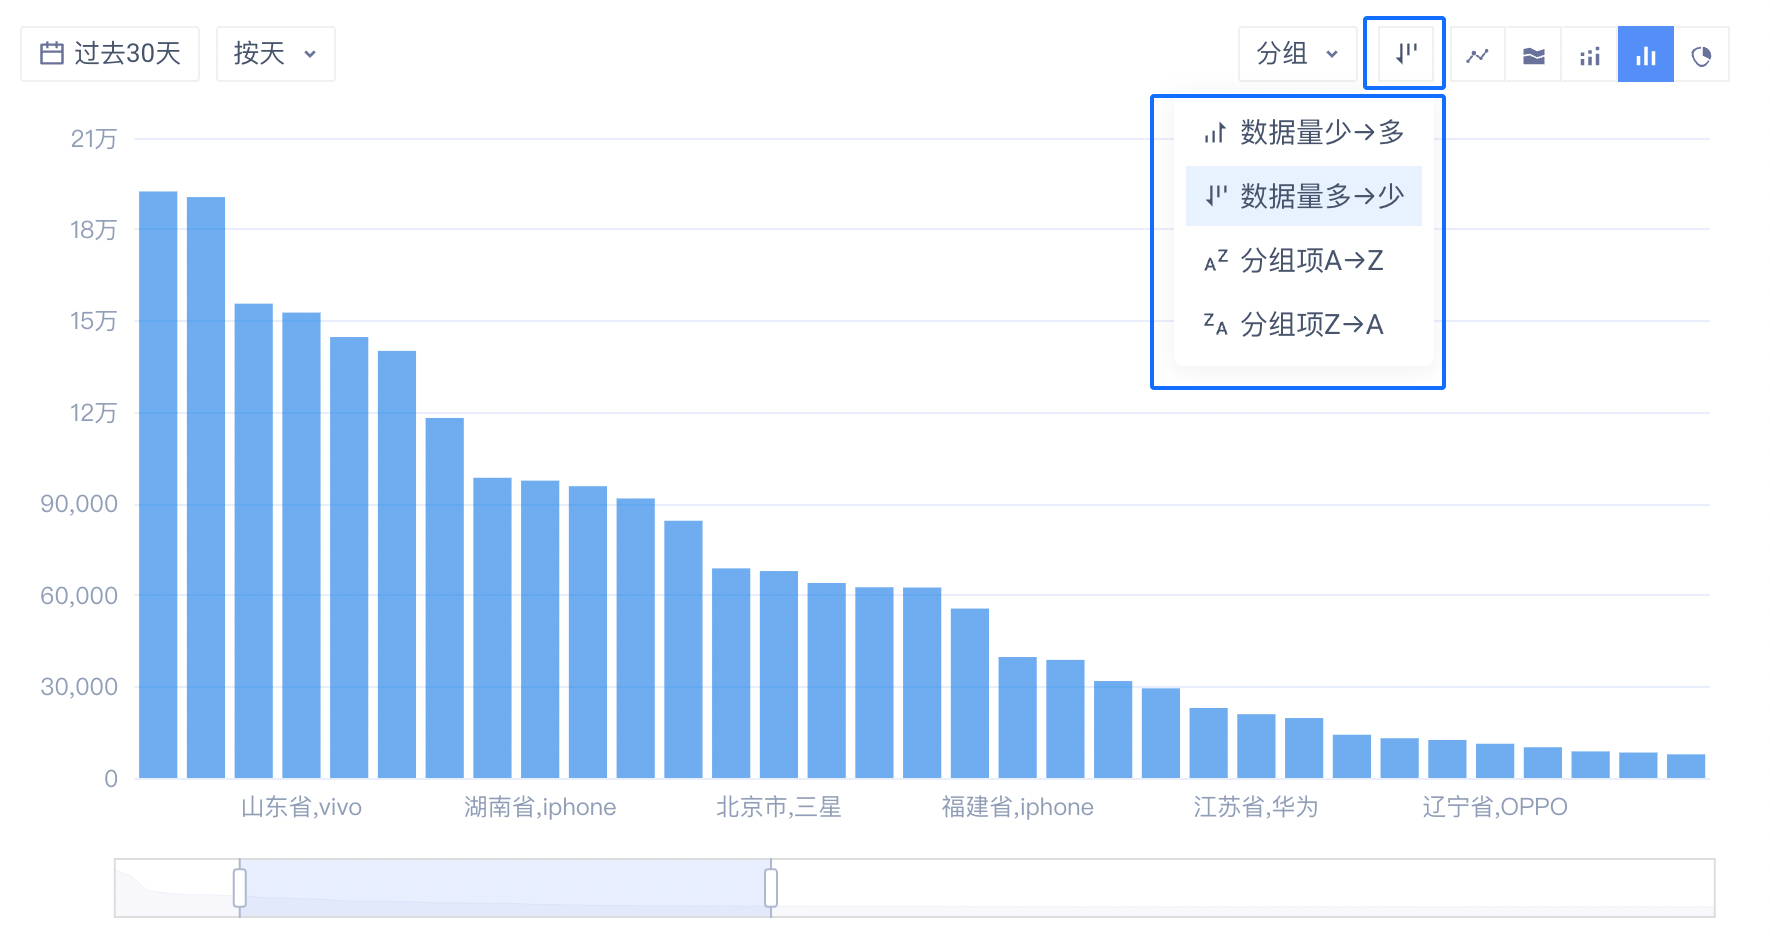The height and width of the screenshot is (952, 1770).
Task: Choose 数据量多→少 sort option
Action: tap(1303, 196)
